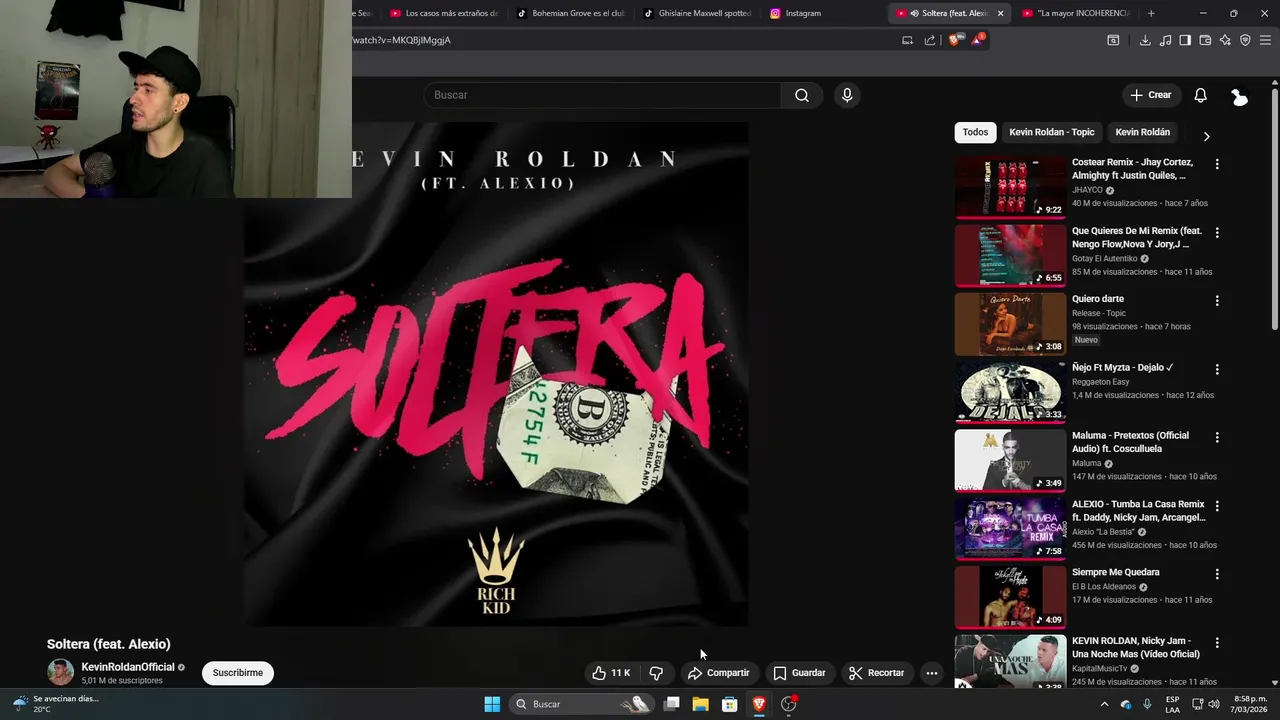Open options menu for Tumba La Casa Remix
This screenshot has height=720, width=1280.
pyautogui.click(x=1217, y=506)
